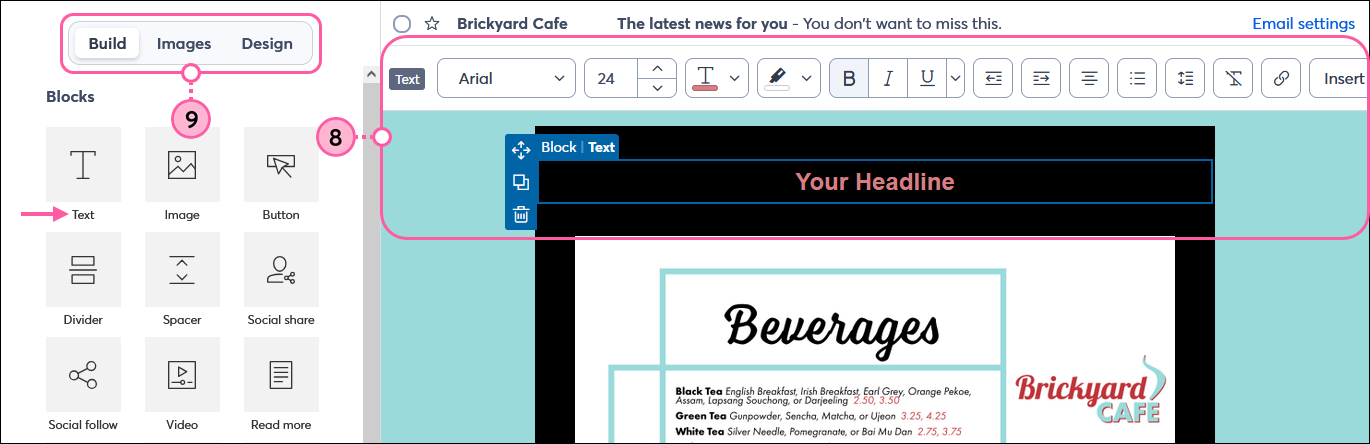This screenshot has width=1370, height=444.
Task: Open Email settings link
Action: 1304,23
